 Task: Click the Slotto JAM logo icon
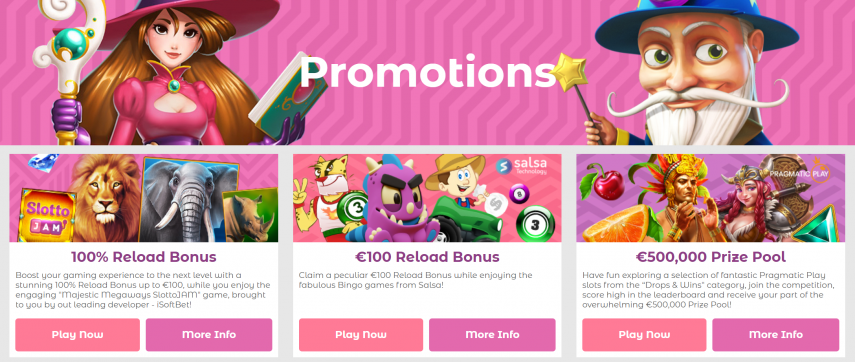(x=47, y=216)
